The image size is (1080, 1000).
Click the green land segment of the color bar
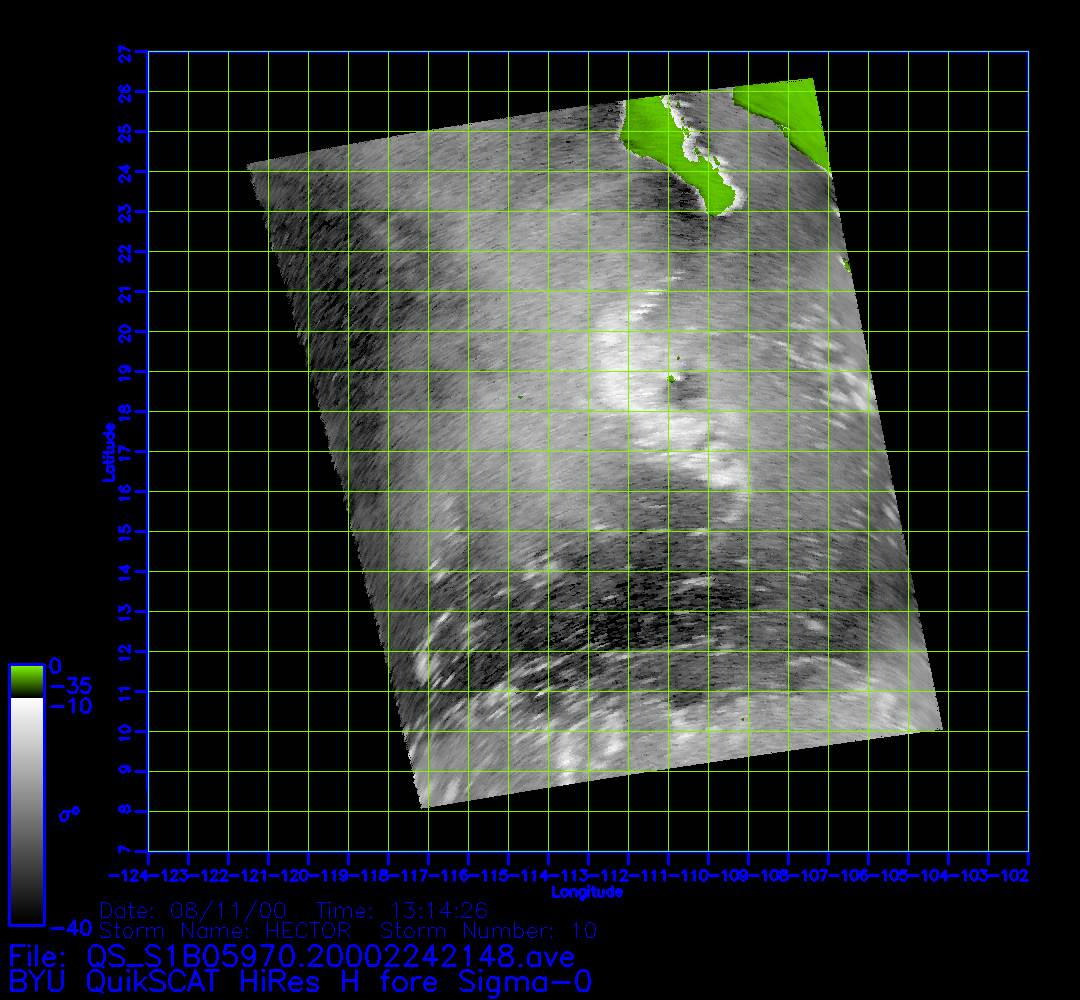click(26, 682)
